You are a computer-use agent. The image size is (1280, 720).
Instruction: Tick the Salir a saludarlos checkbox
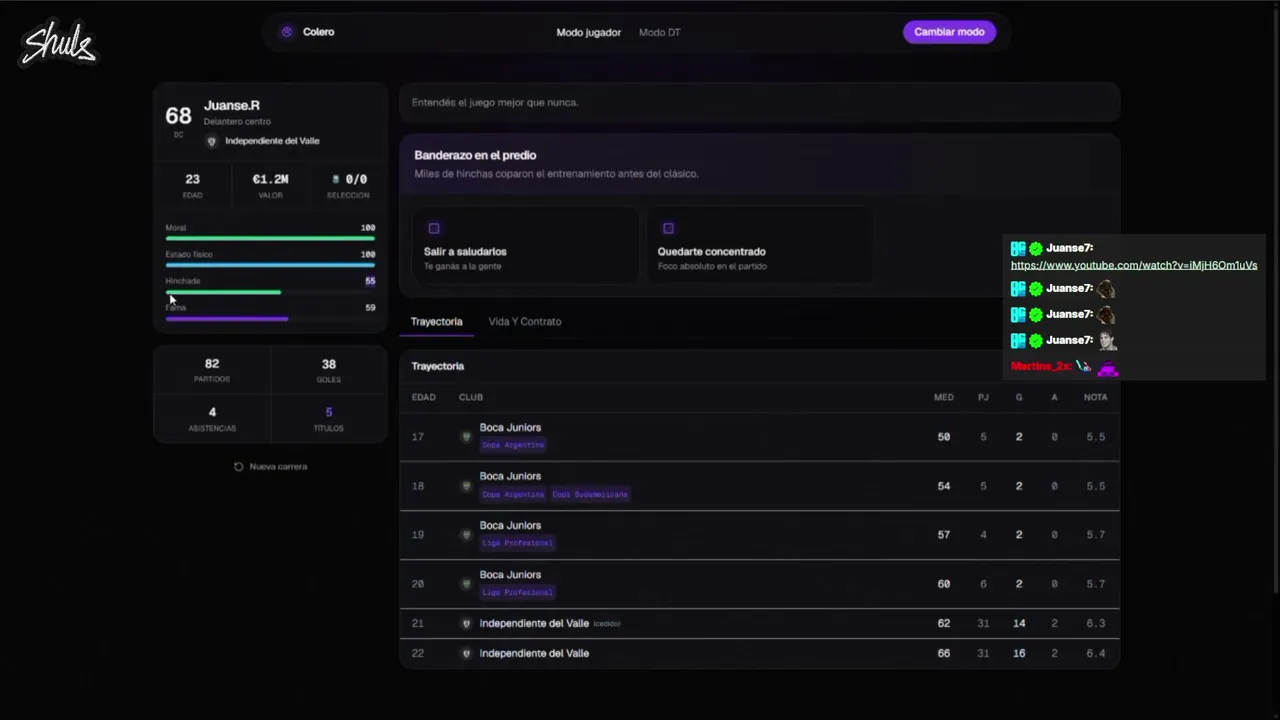pyautogui.click(x=434, y=228)
